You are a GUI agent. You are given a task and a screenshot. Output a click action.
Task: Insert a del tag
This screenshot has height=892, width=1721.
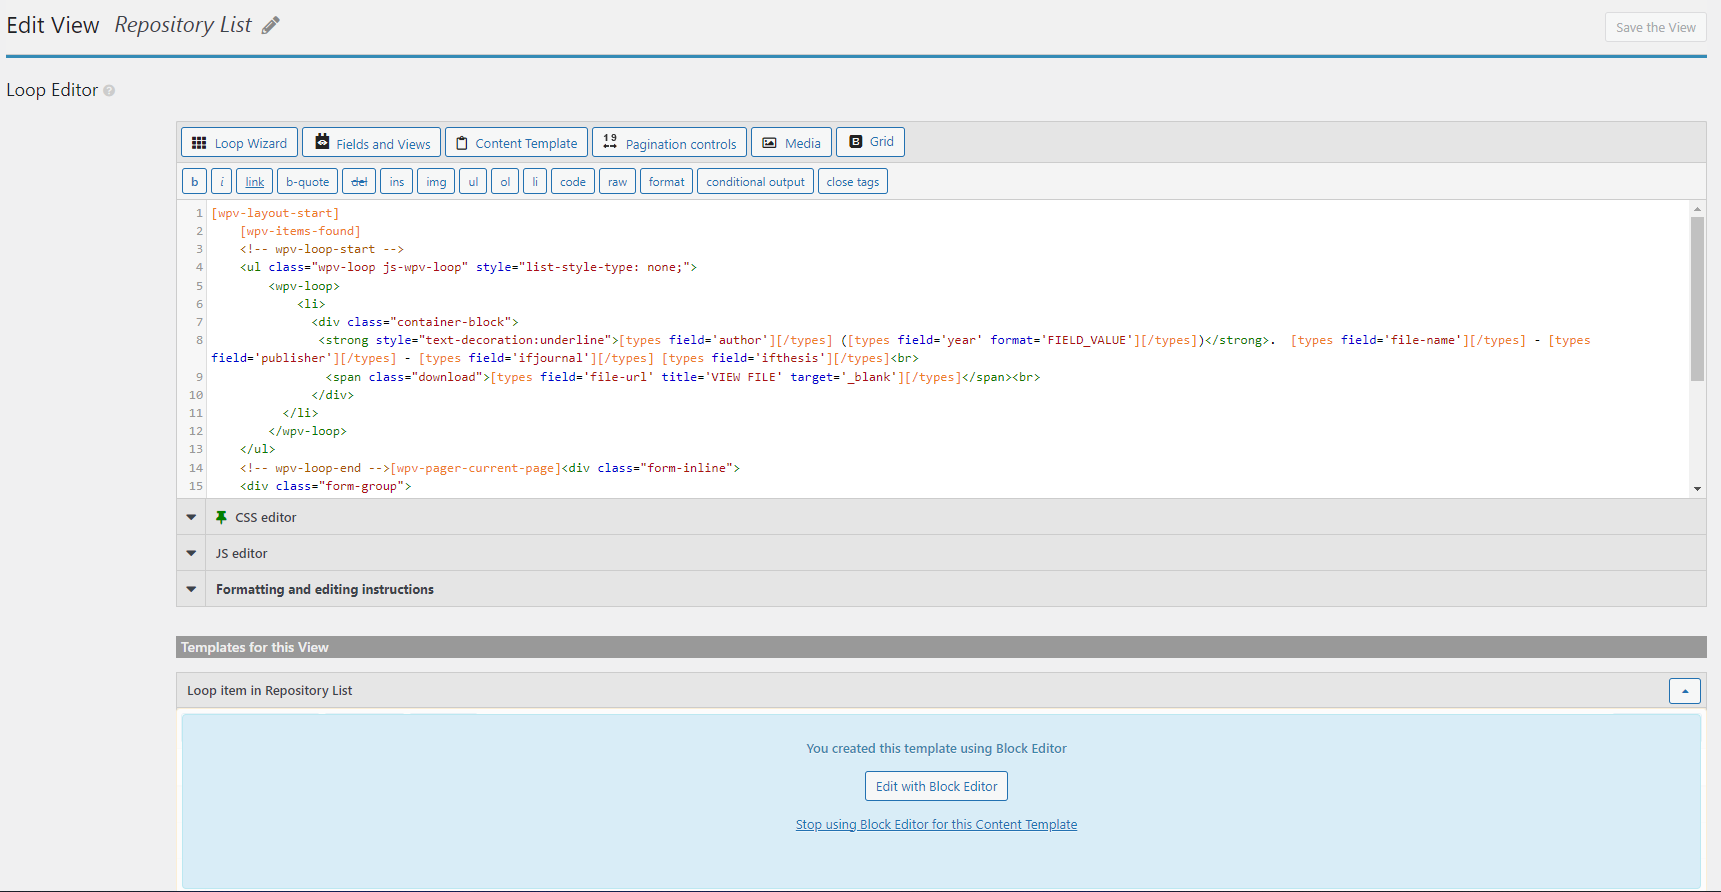click(359, 182)
